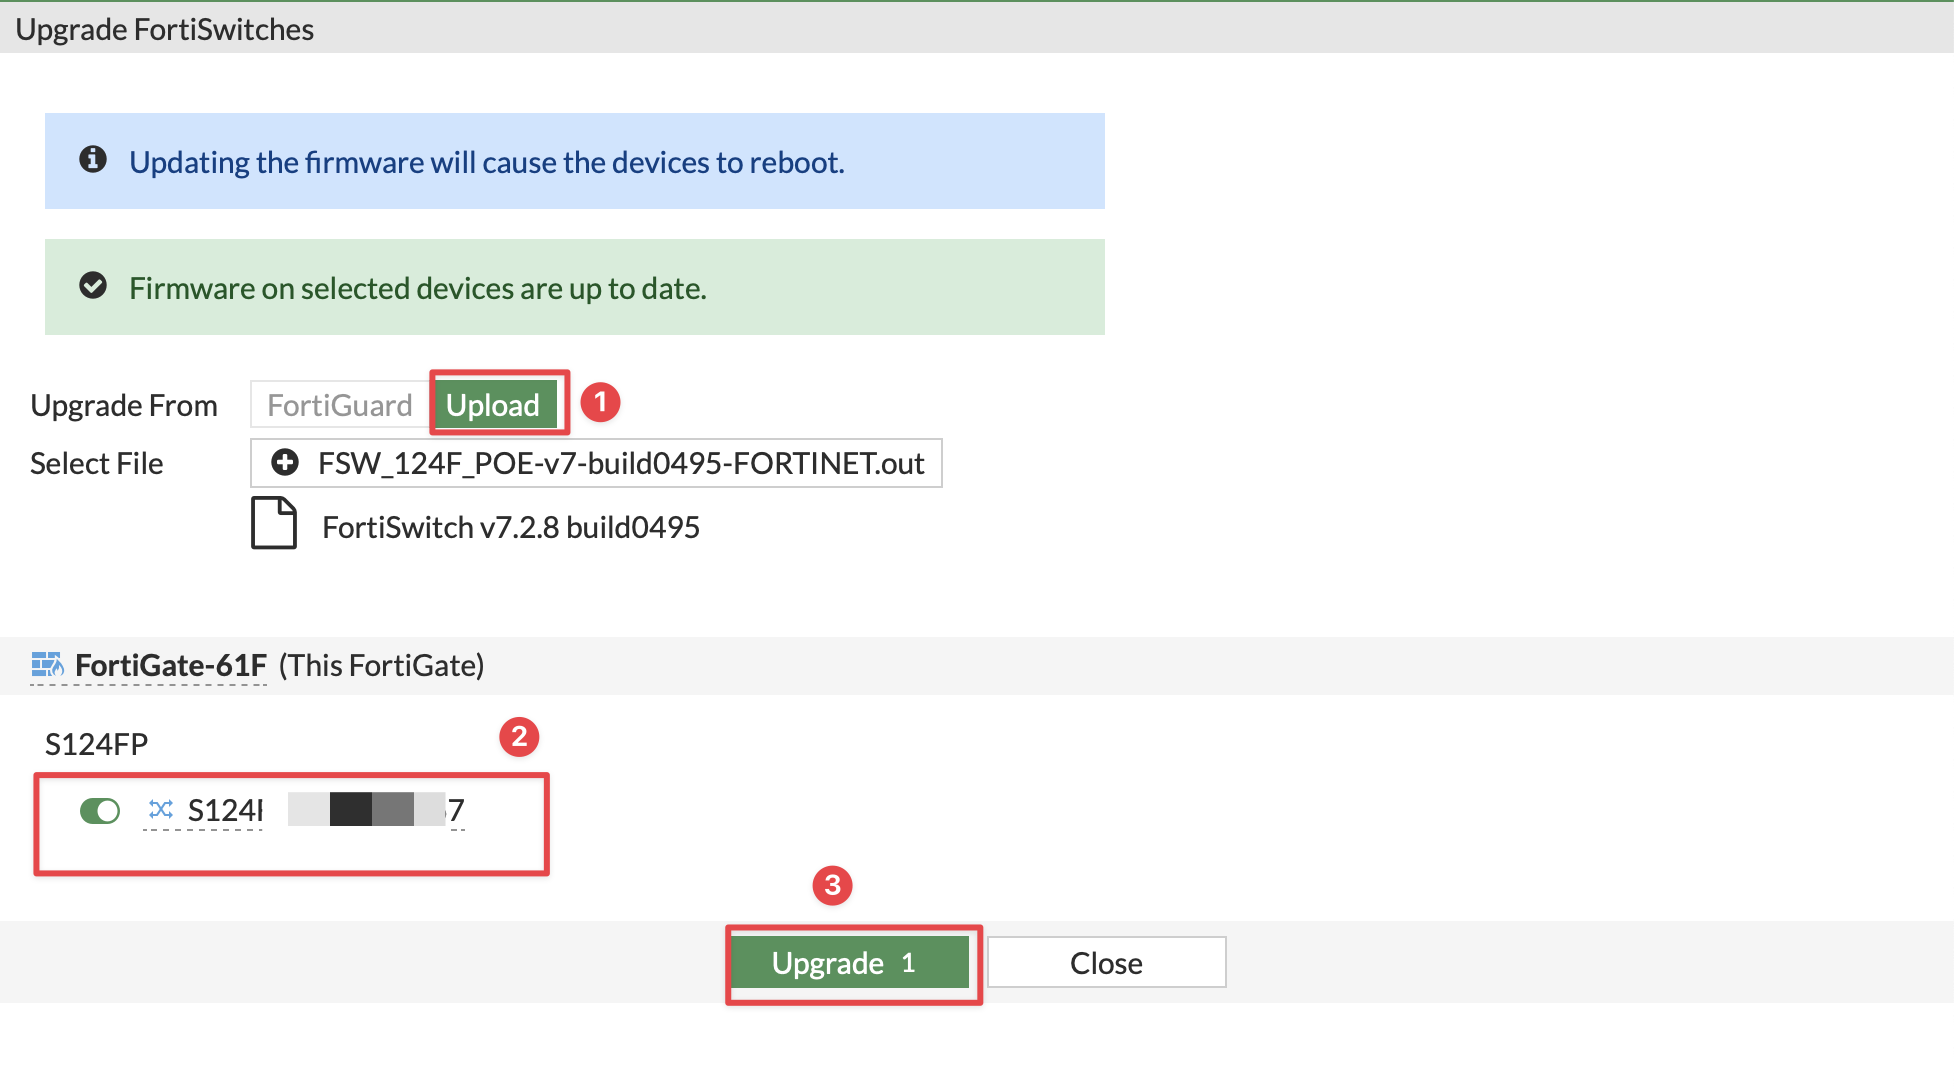1954x1092 pixels.
Task: Click the Close button
Action: 1106,963
